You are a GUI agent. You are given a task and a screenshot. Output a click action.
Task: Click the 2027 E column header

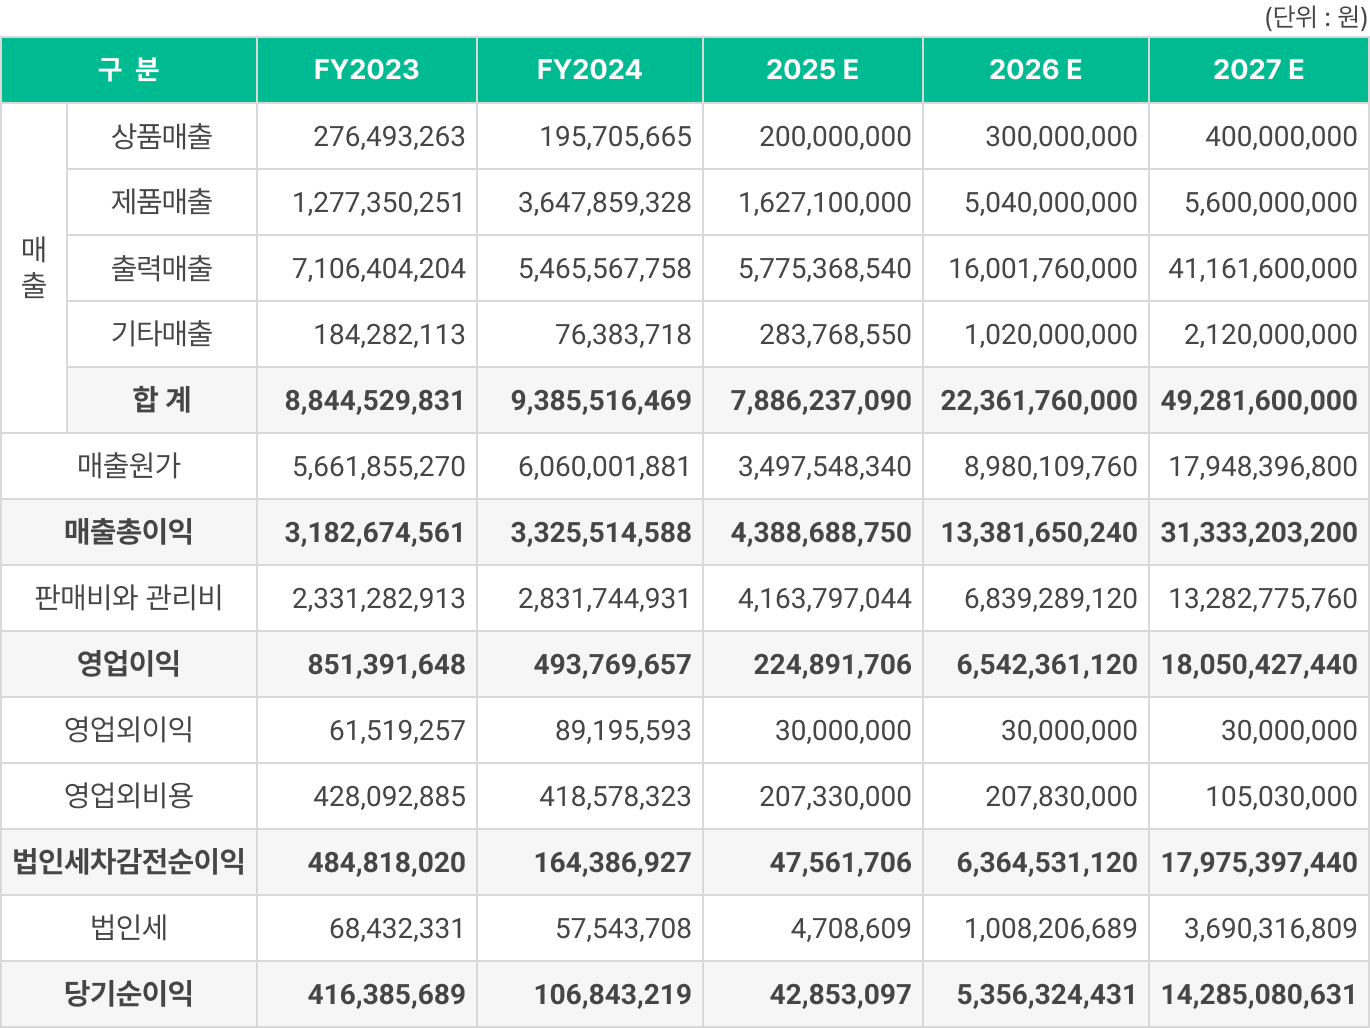click(1258, 70)
